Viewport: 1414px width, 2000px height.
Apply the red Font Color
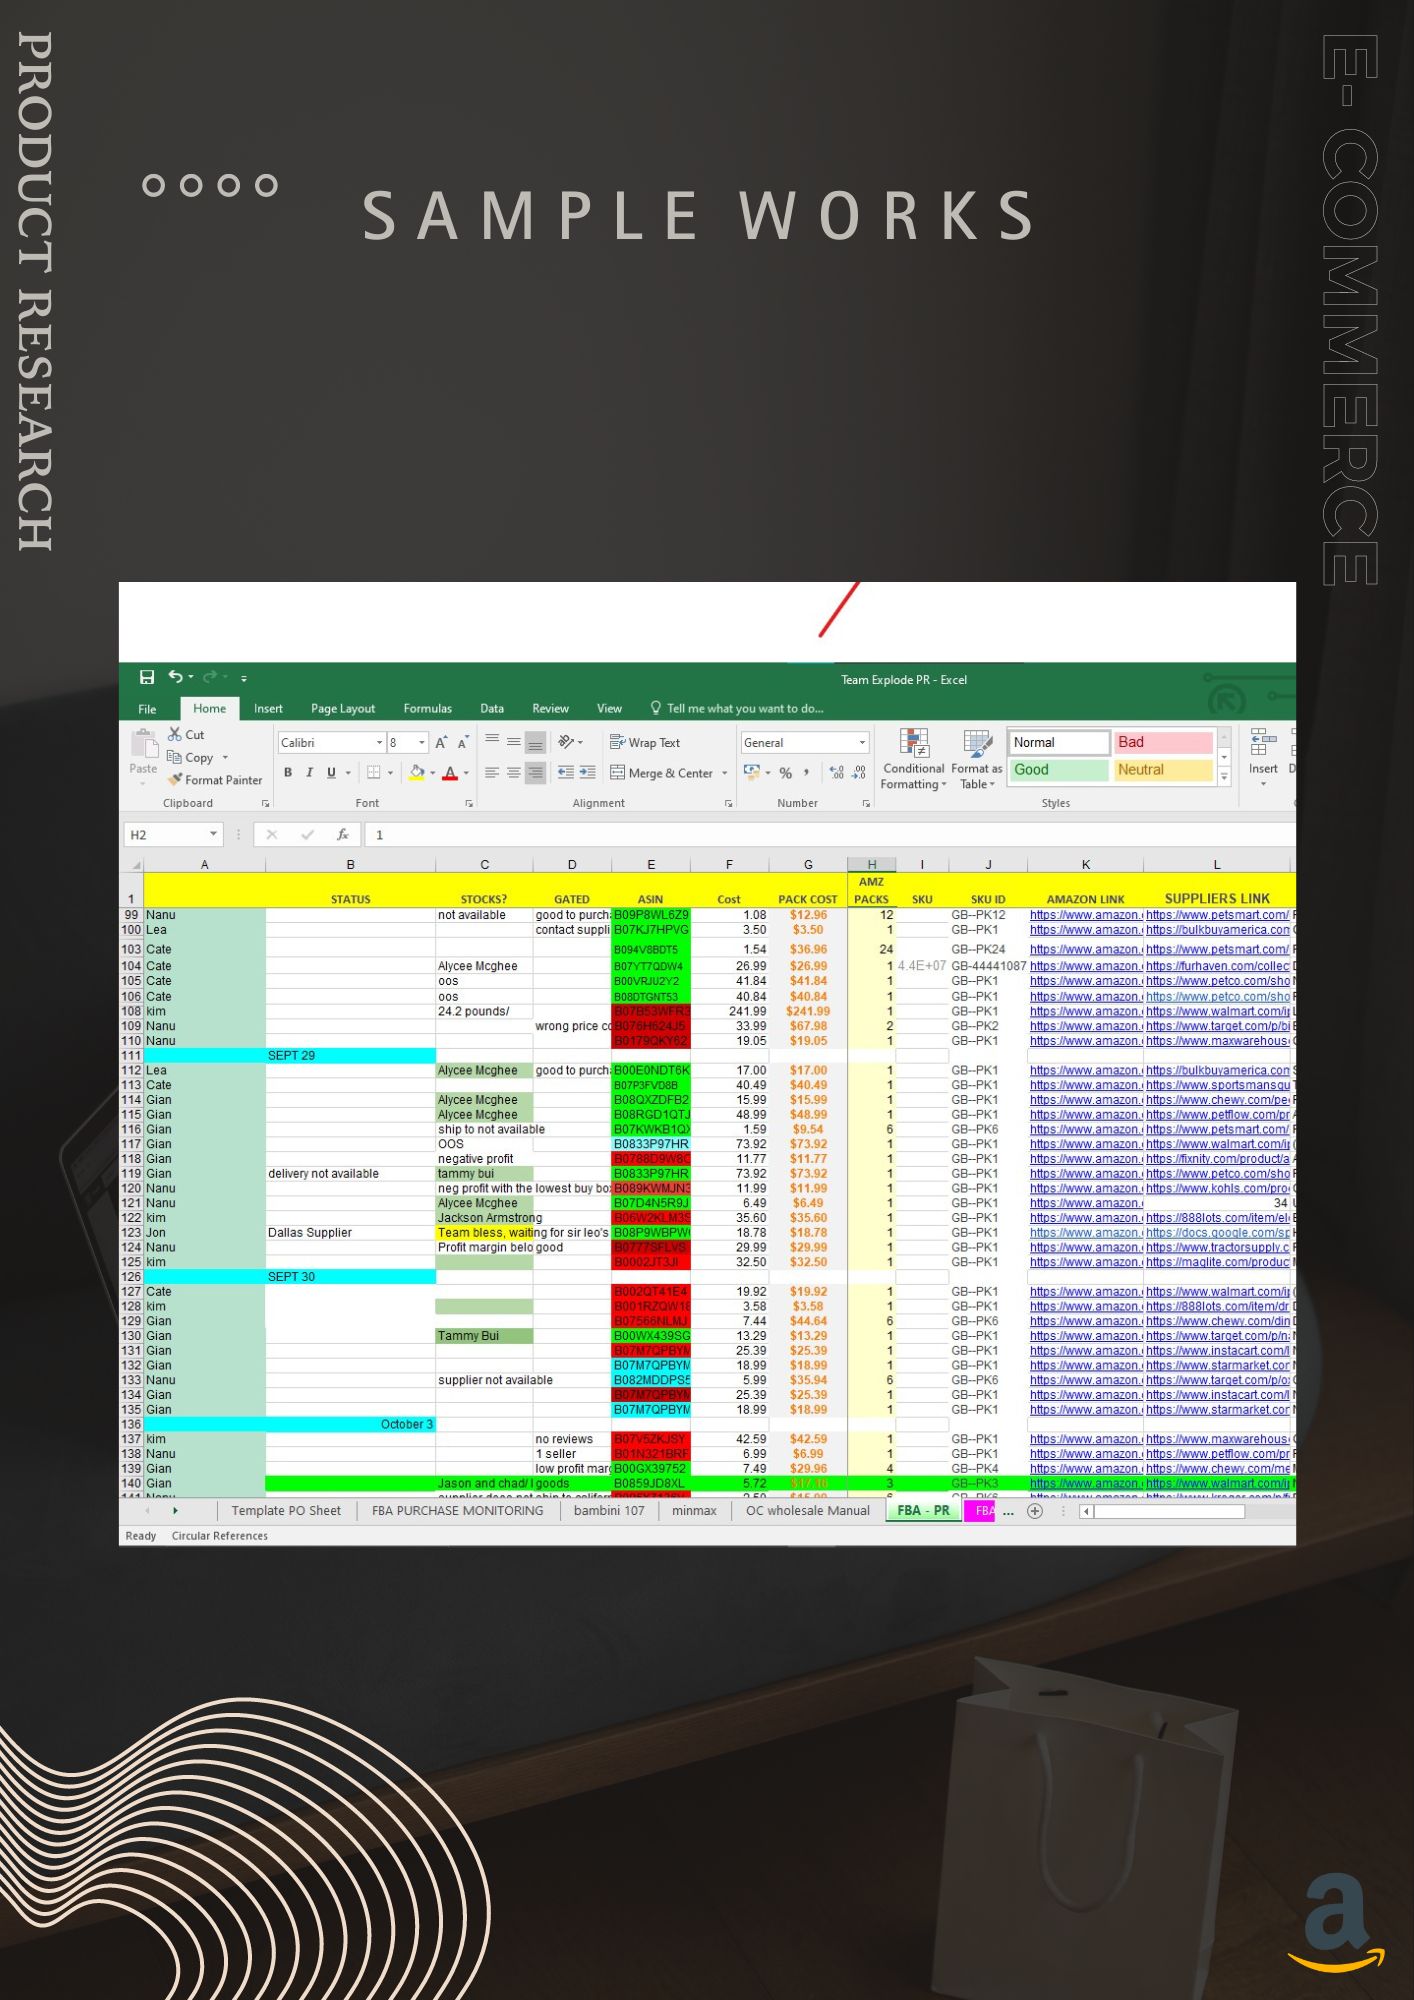click(450, 773)
